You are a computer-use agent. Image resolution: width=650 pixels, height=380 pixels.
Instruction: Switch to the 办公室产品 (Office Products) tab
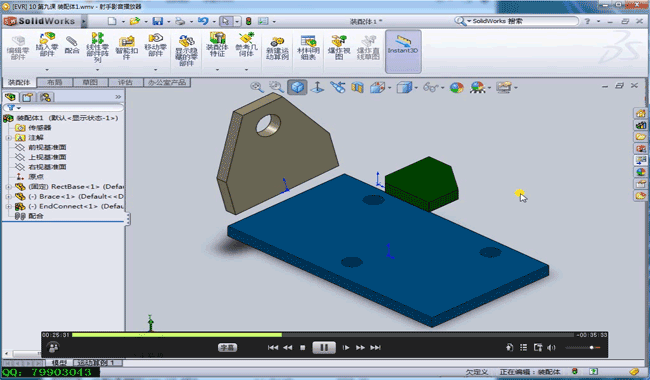167,82
